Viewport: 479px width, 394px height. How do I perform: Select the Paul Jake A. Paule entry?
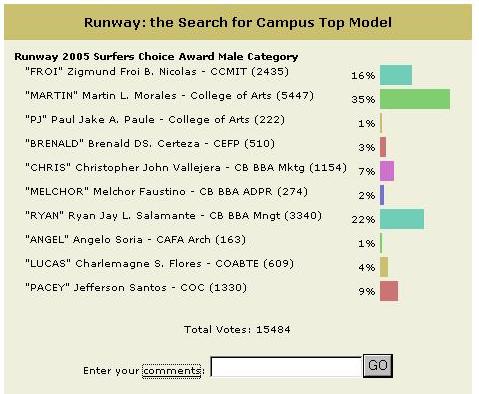pyautogui.click(x=155, y=120)
